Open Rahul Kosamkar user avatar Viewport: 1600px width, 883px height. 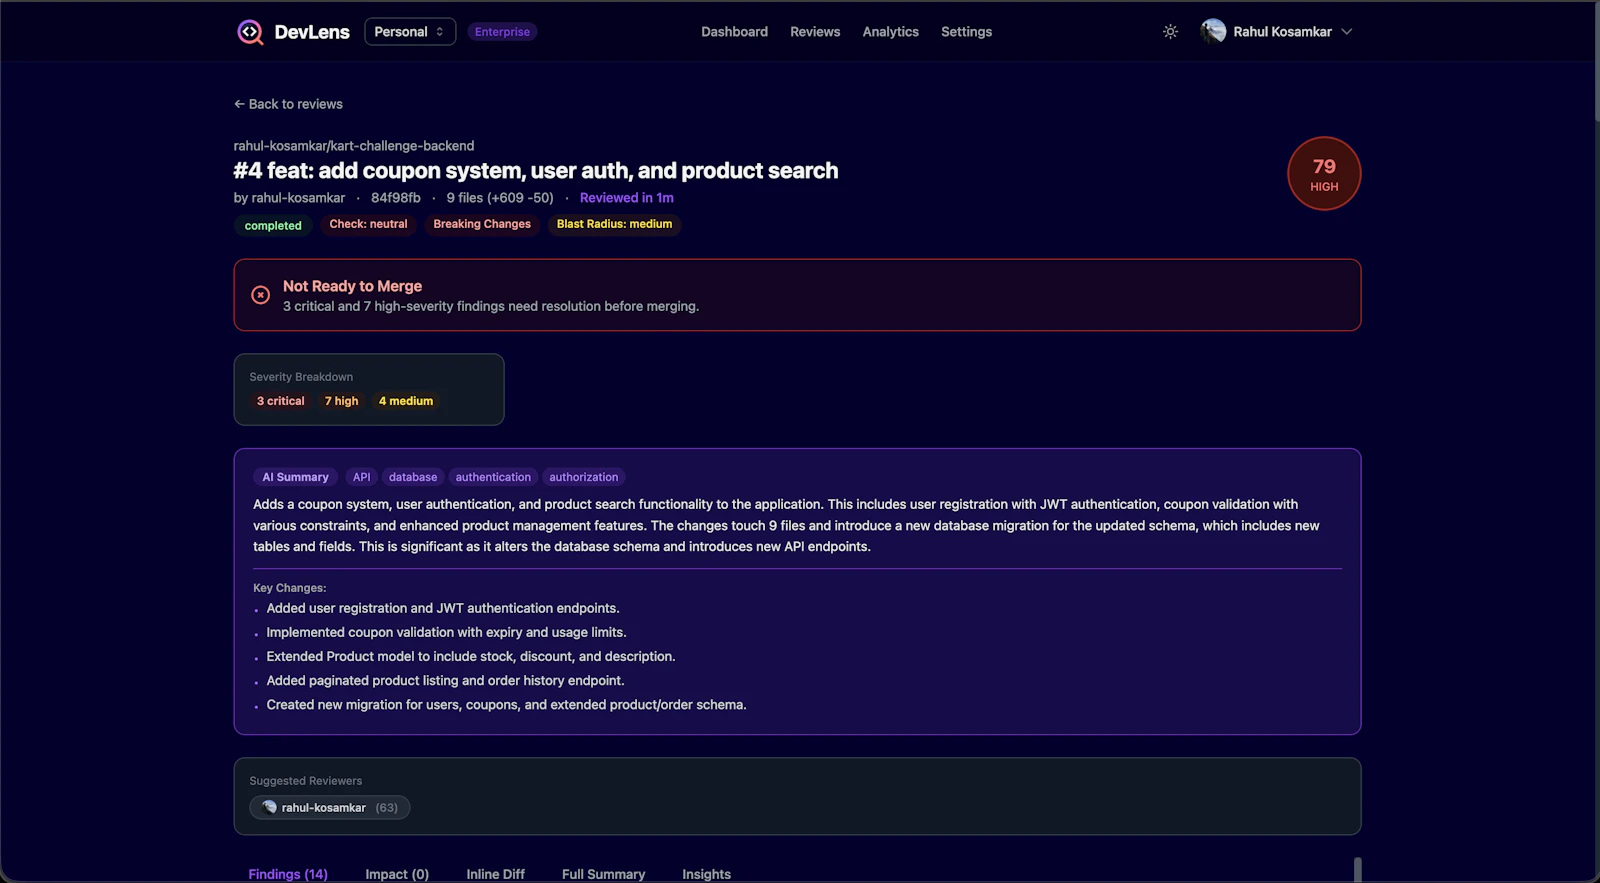1213,32
